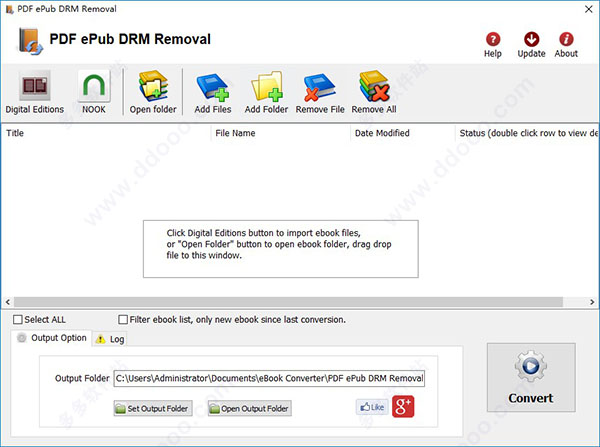Tick the Select ALL checkbox
Screen dimensions: 600x447
18,320
